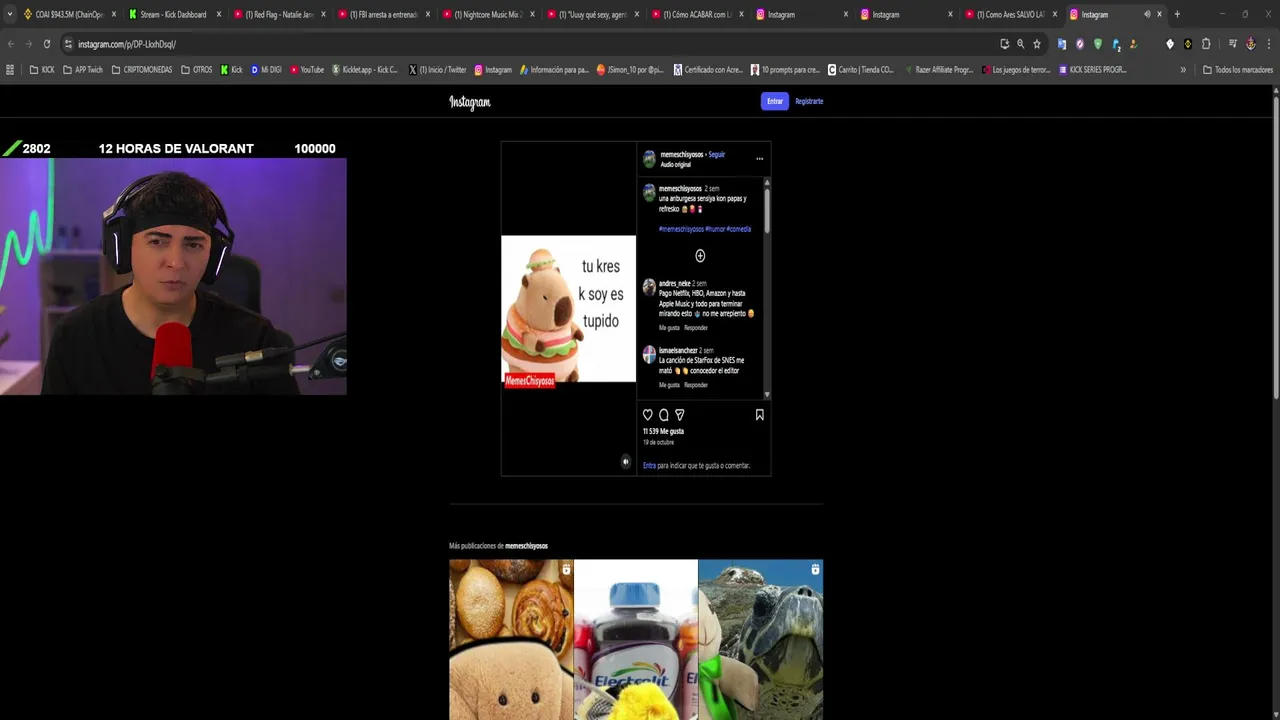This screenshot has width=1280, height=720.
Task: Click Me gusta under ismaelsanchezr comment
Action: click(x=669, y=385)
